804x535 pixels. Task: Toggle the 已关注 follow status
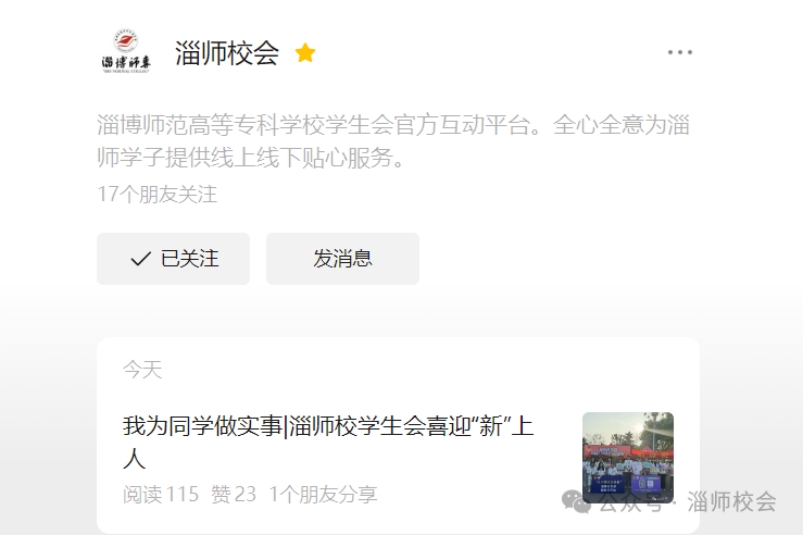point(173,259)
